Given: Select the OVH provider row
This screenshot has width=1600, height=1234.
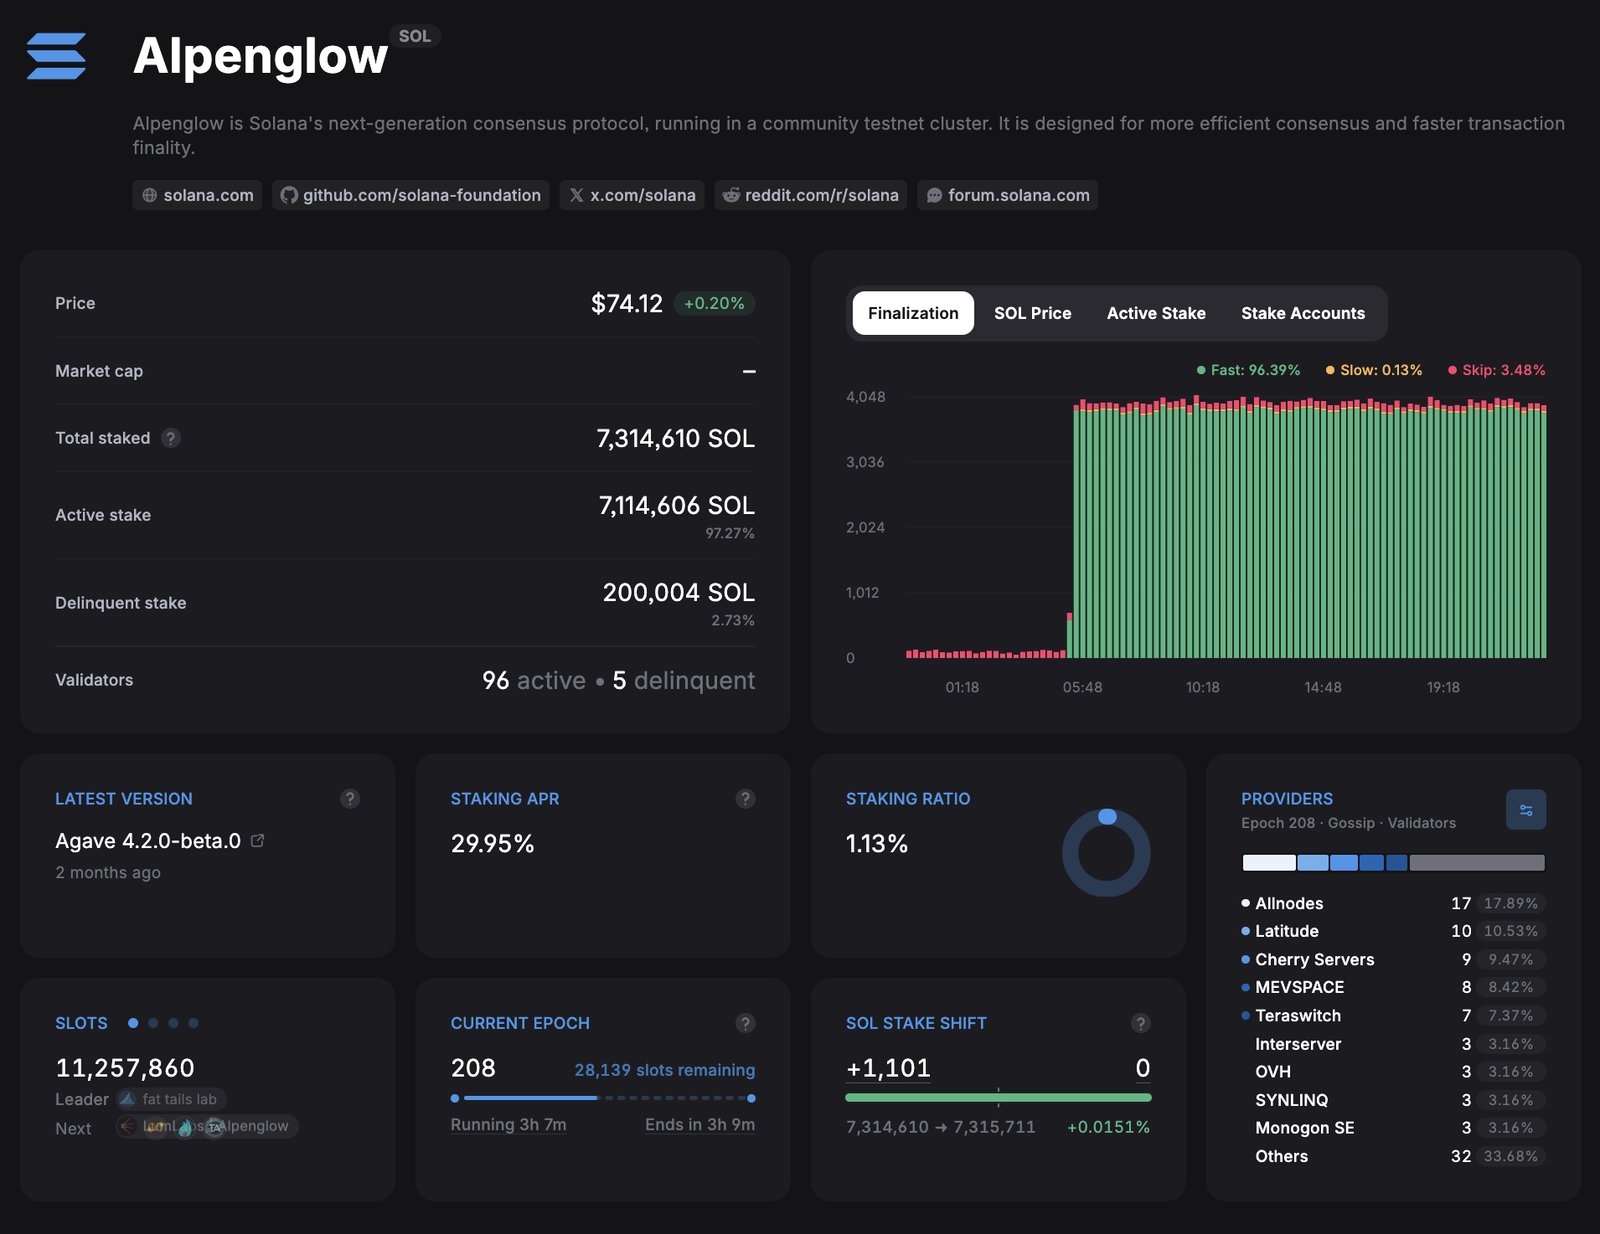Looking at the screenshot, I should point(1393,1071).
